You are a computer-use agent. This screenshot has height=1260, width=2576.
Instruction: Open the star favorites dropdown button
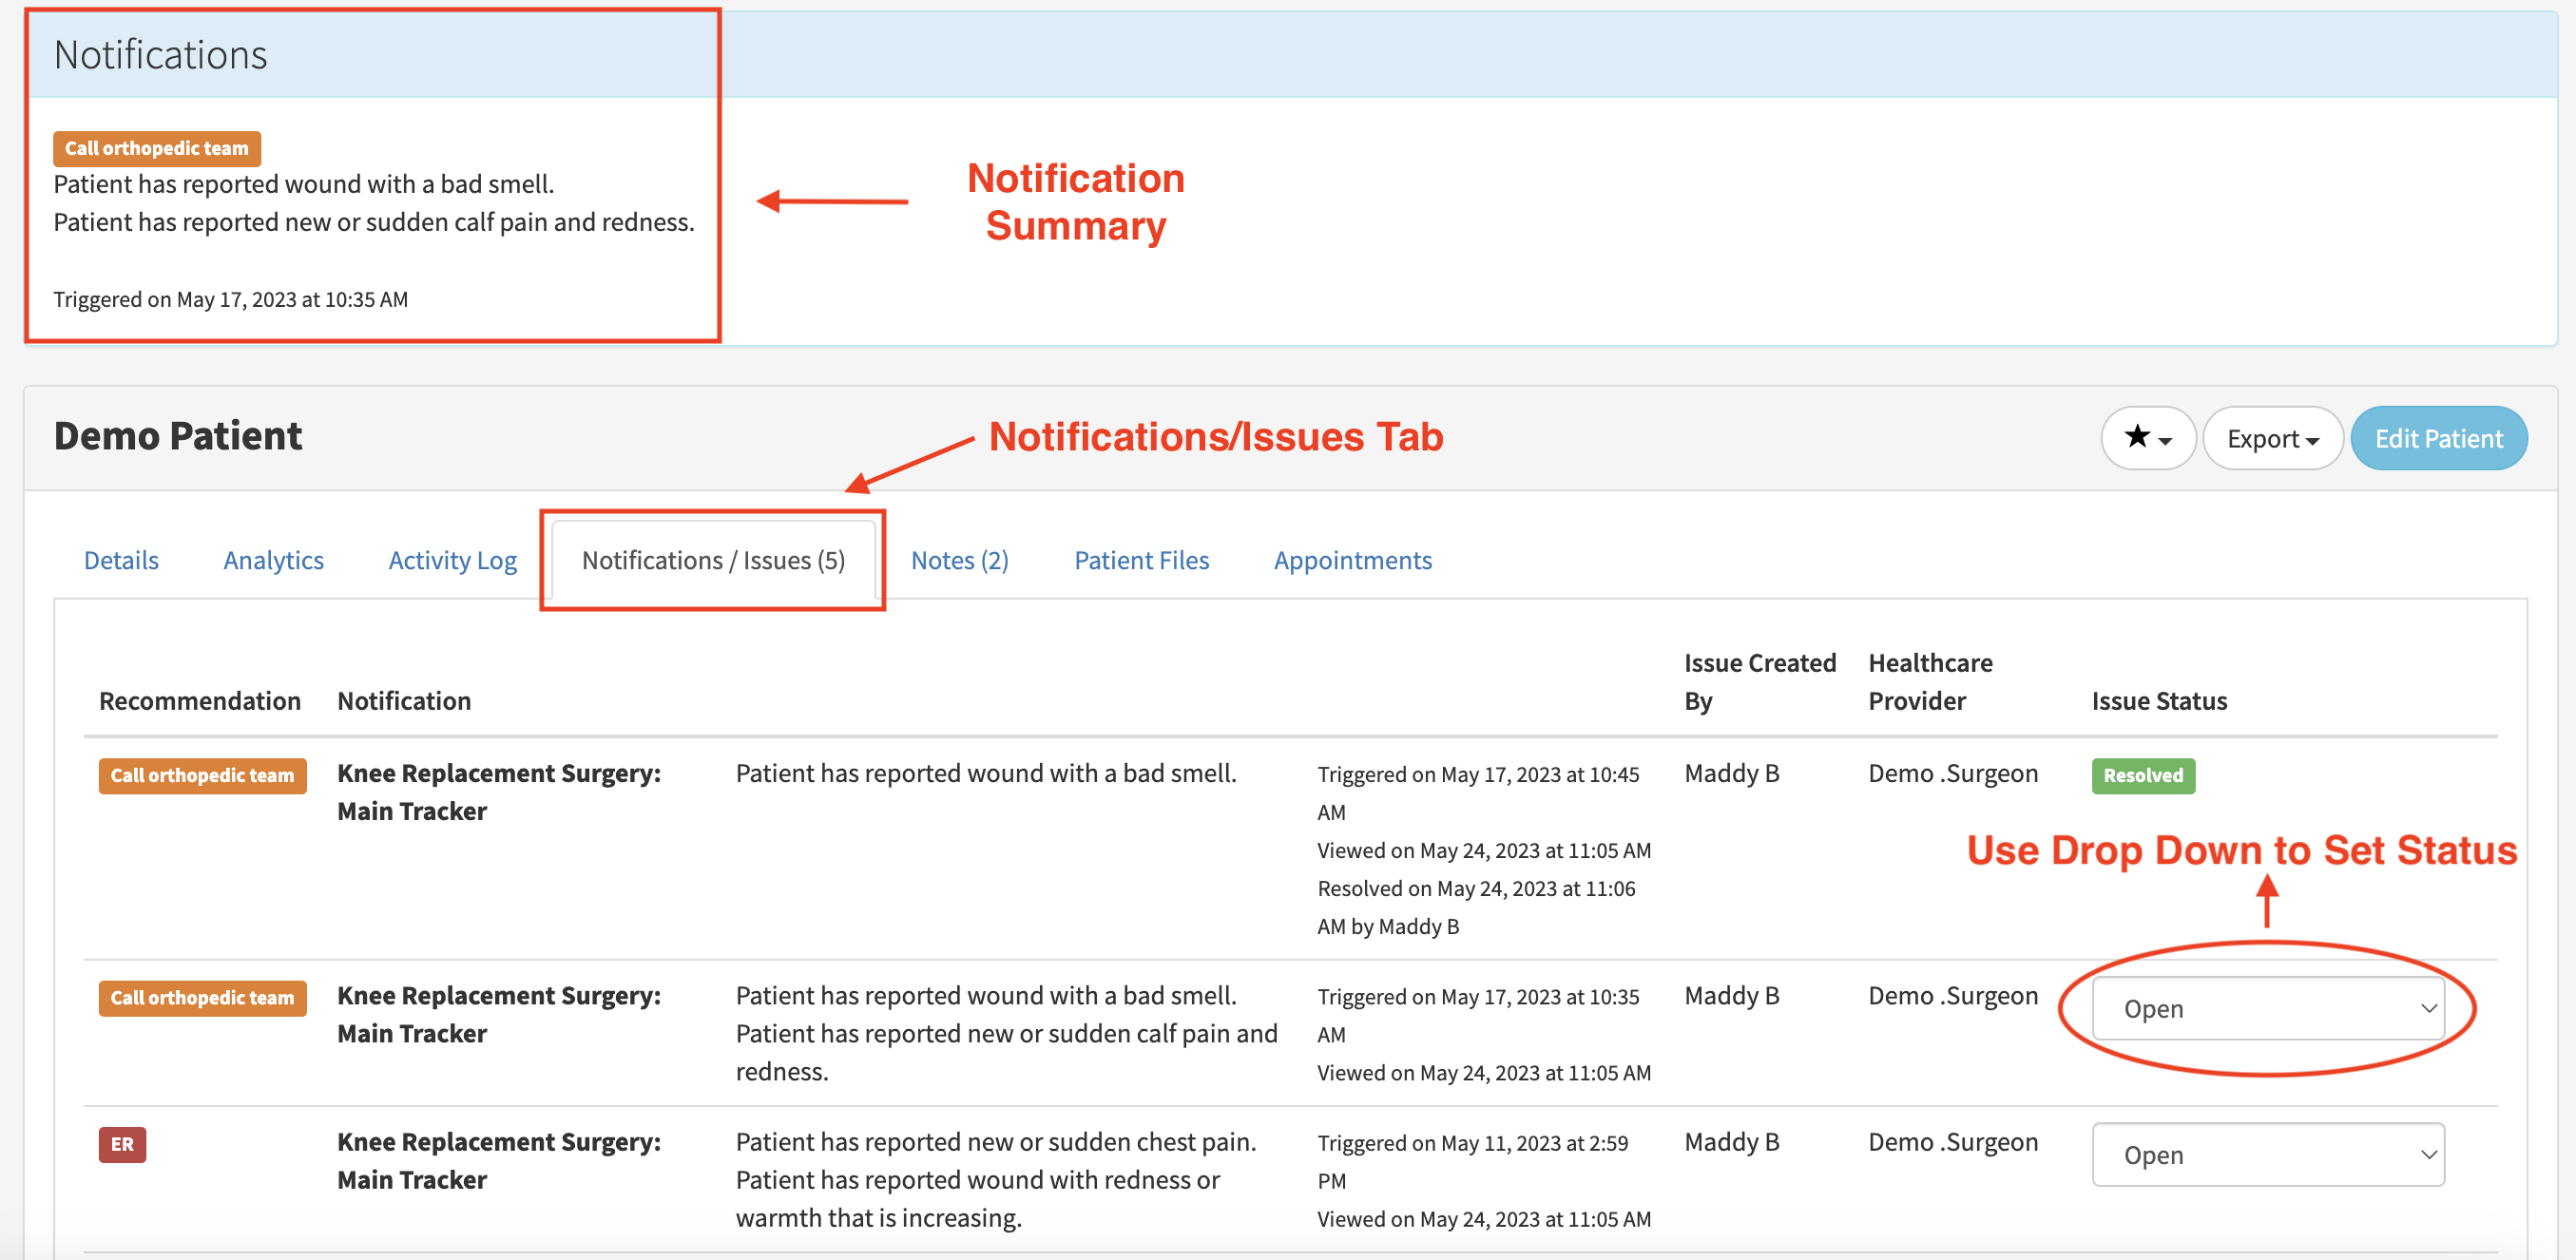pos(2147,438)
